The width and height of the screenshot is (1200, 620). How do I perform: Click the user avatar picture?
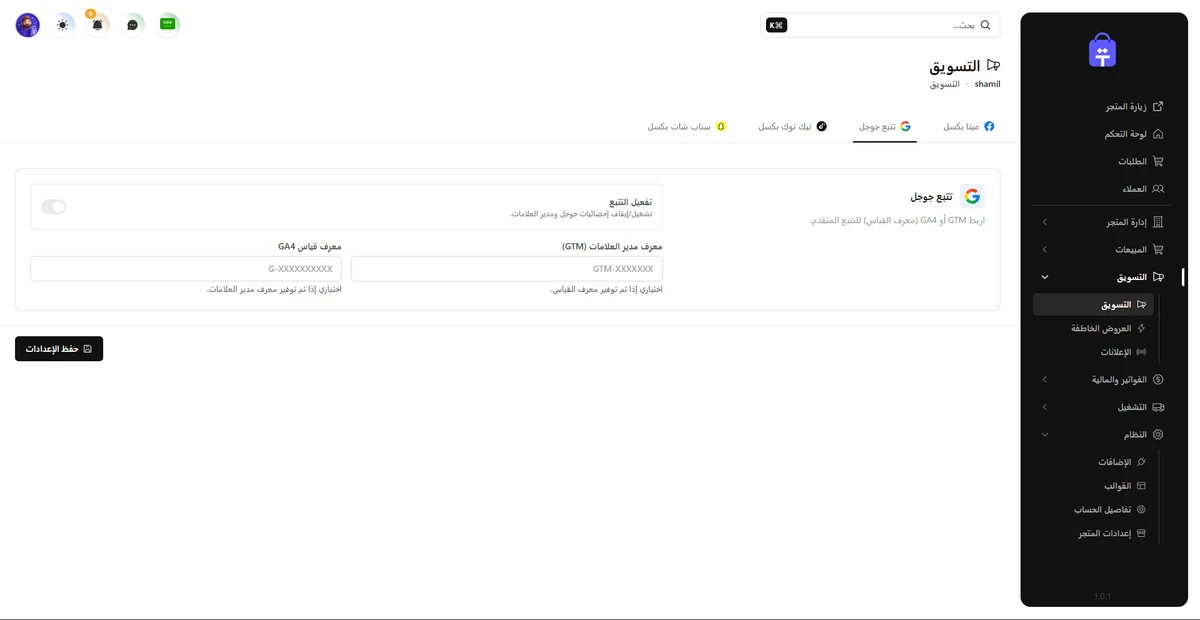[x=28, y=25]
